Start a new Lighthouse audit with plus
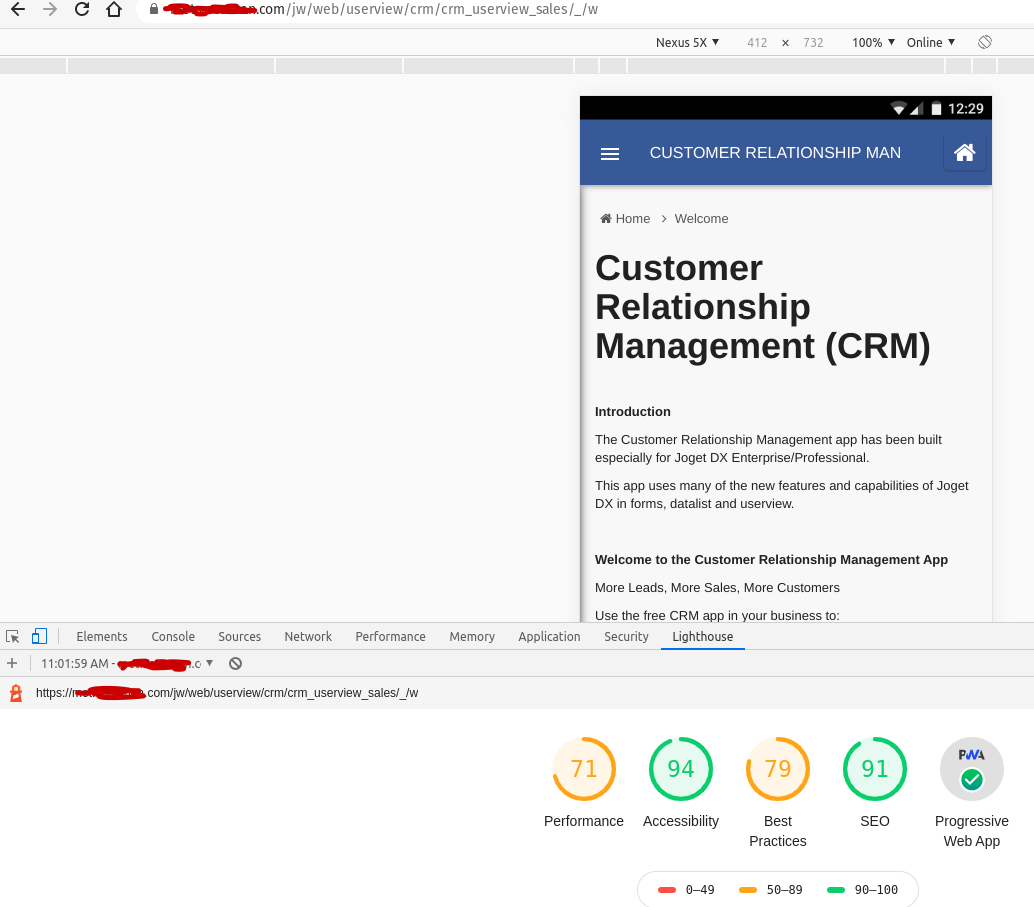The image size is (1034, 907). [12, 664]
